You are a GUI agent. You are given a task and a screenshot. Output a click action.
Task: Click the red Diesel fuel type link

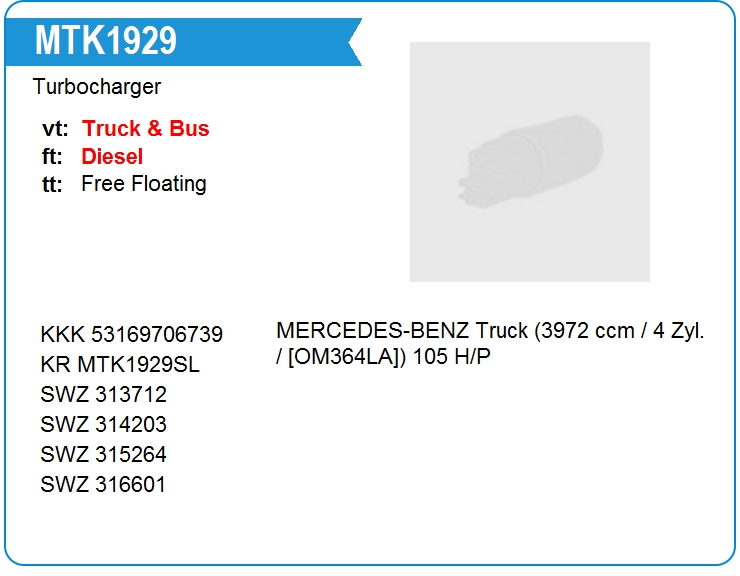(112, 157)
